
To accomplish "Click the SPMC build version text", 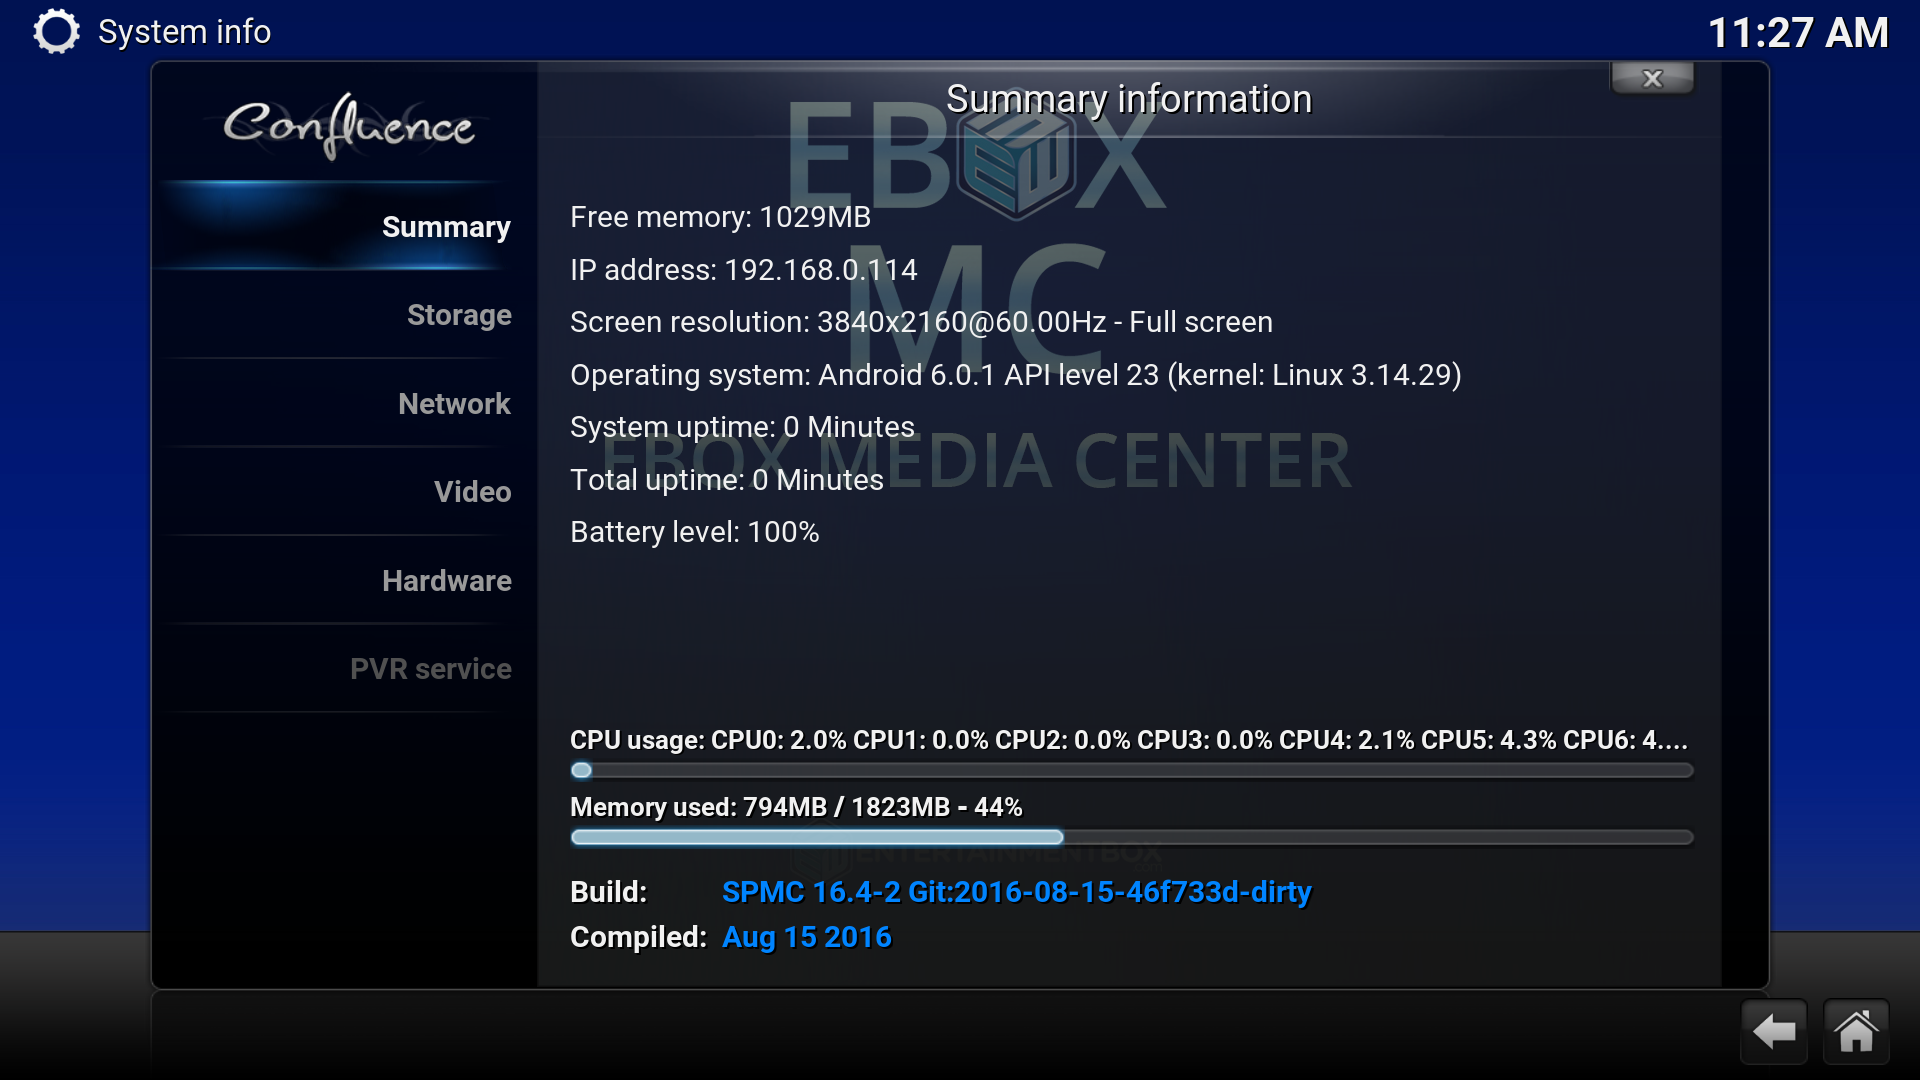I will point(1016,891).
